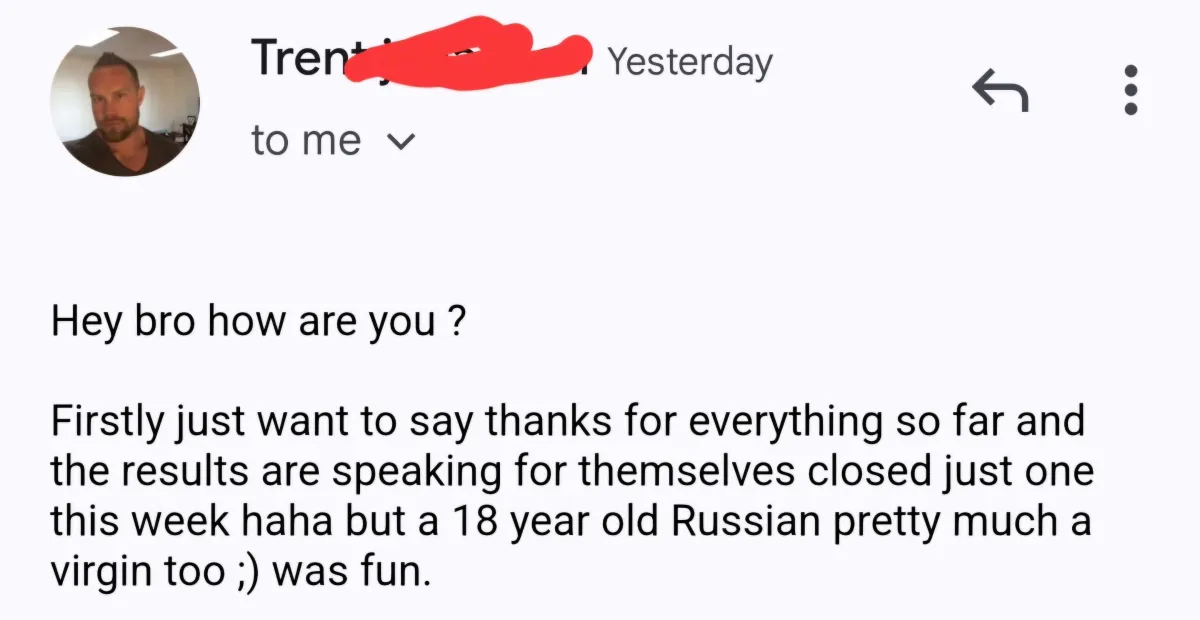Tap the word "themselves" in the message
The width and height of the screenshot is (1200, 620).
673,472
